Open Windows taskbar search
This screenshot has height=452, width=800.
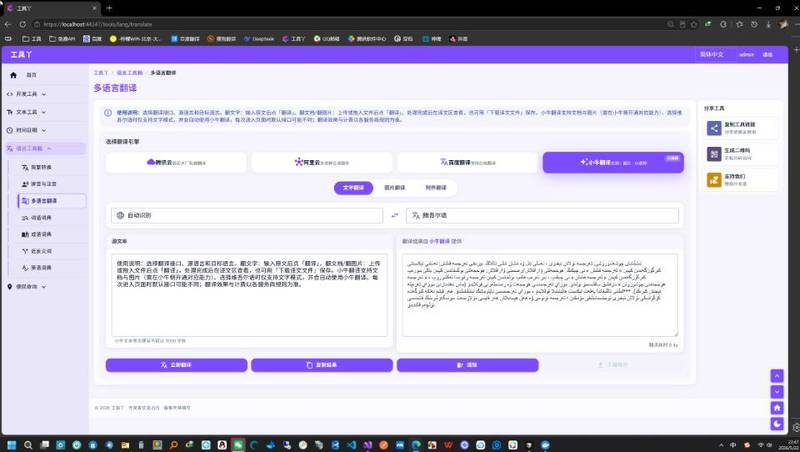(28, 445)
